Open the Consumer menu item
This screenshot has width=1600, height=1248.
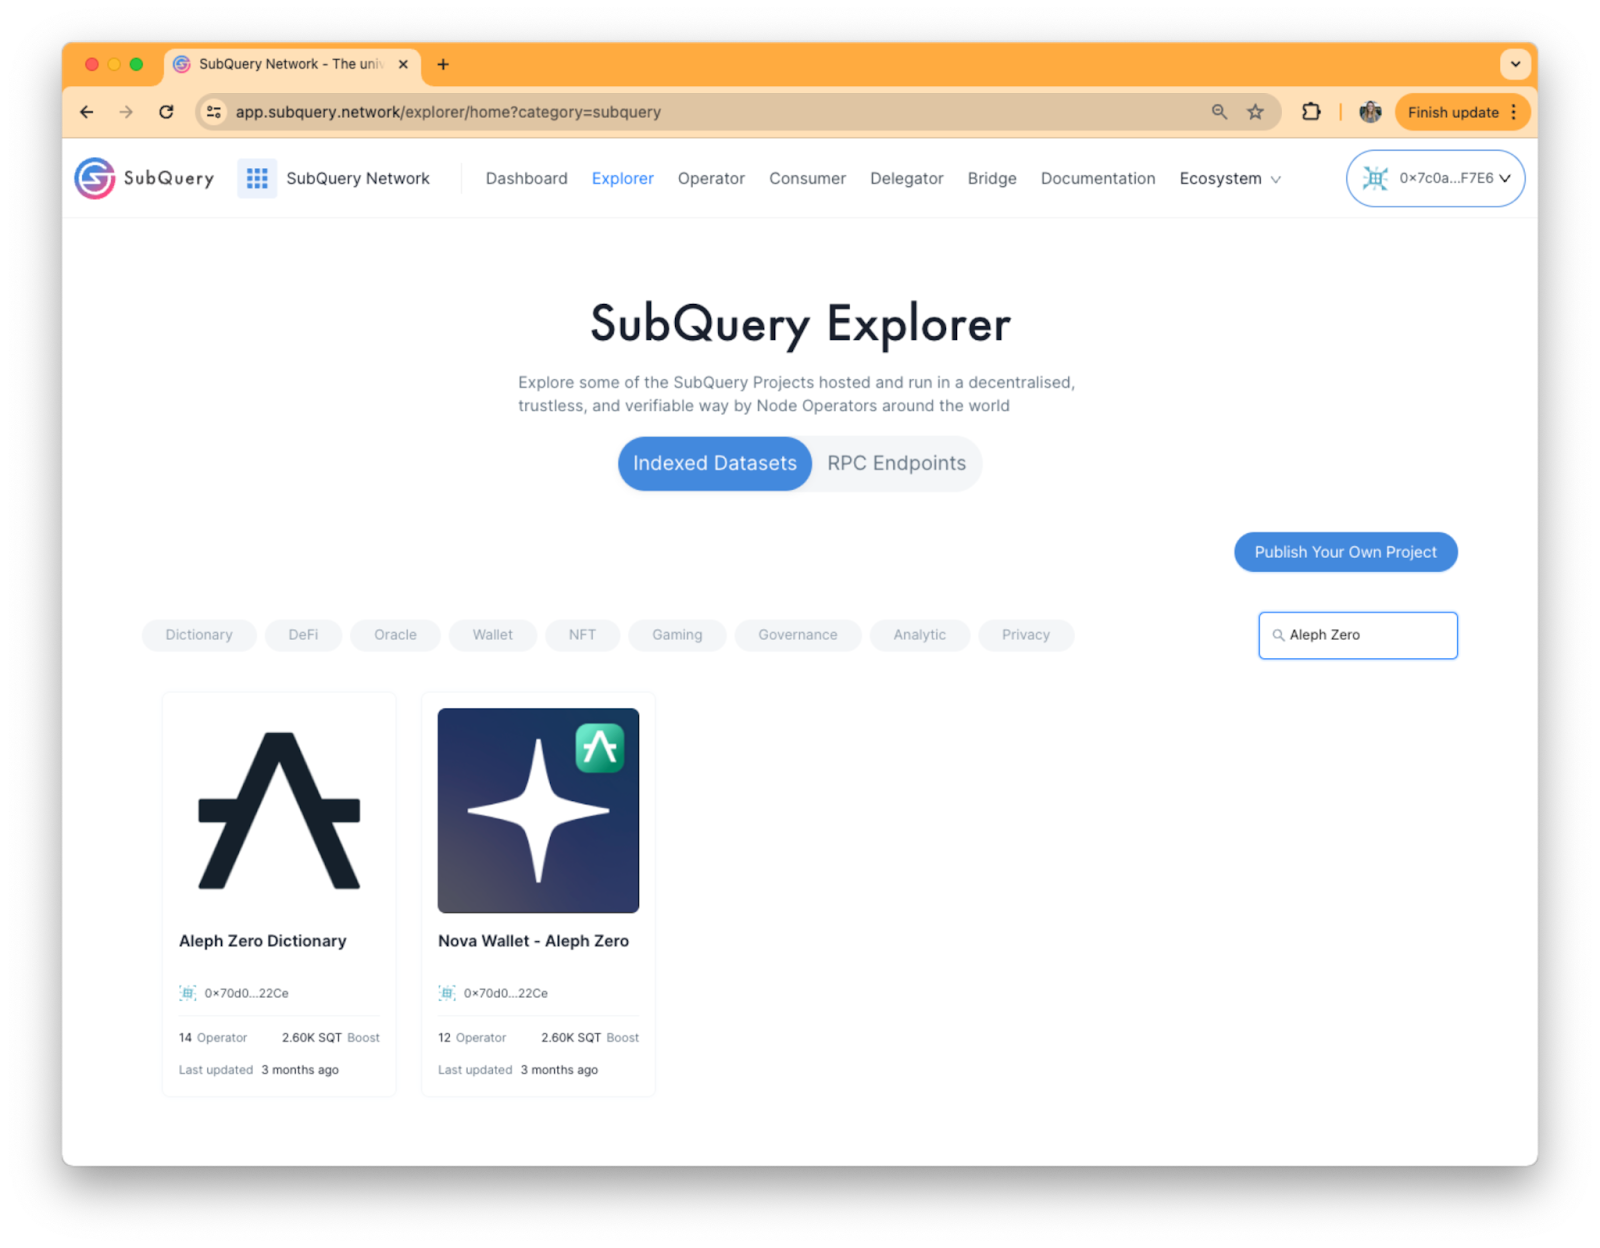click(807, 178)
